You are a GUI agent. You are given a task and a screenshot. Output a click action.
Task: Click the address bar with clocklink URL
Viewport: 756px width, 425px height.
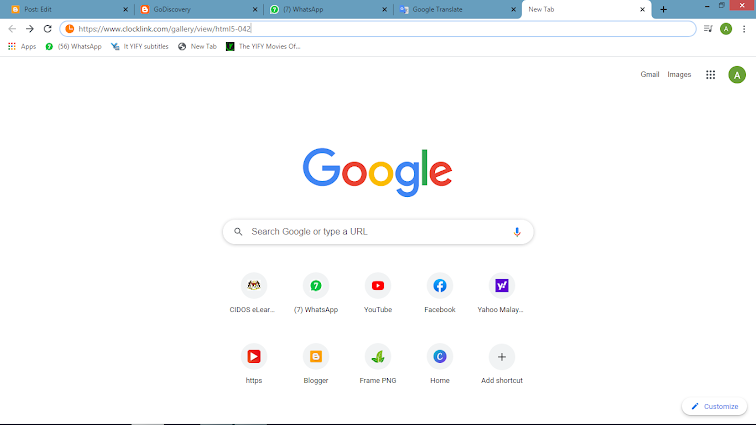pos(378,29)
